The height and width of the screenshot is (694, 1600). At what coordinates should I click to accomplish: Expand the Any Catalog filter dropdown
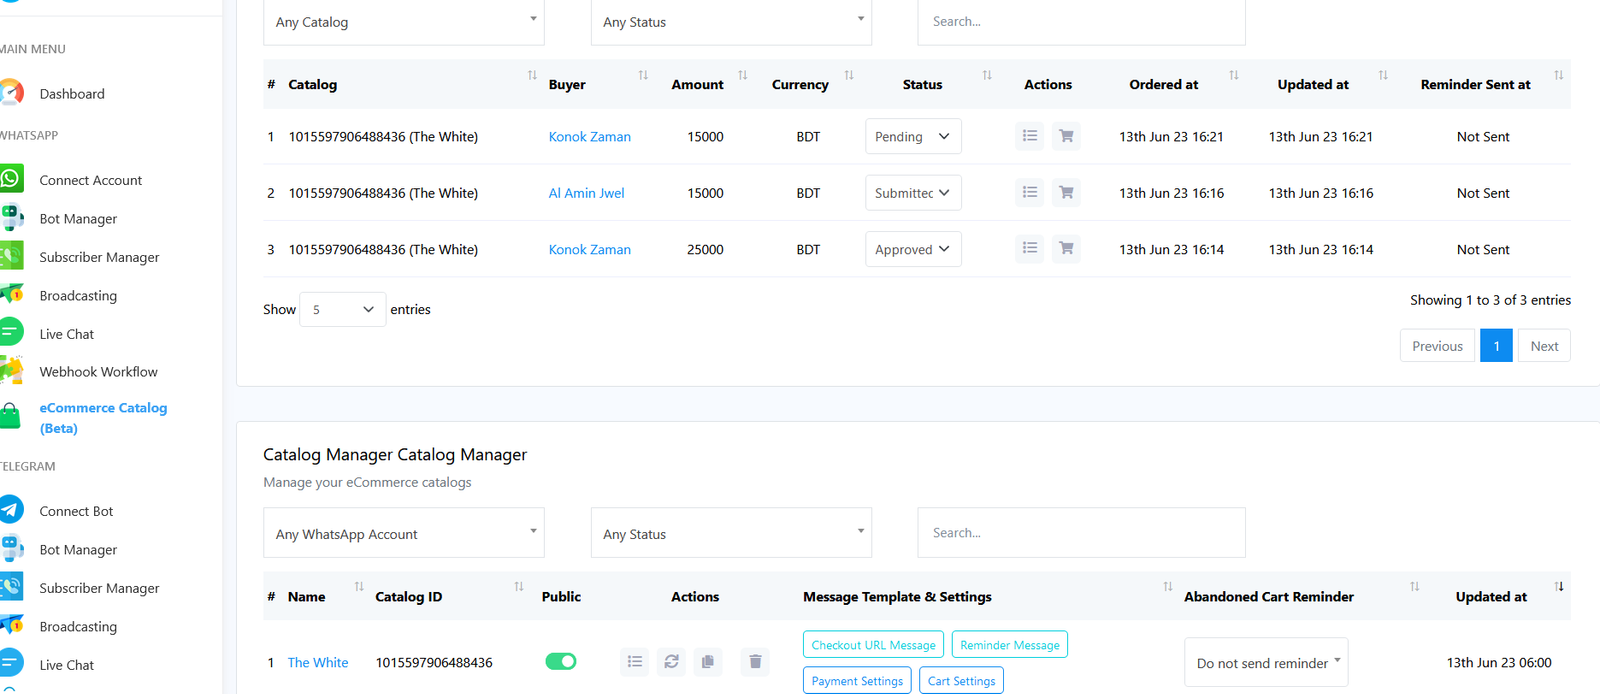403,22
